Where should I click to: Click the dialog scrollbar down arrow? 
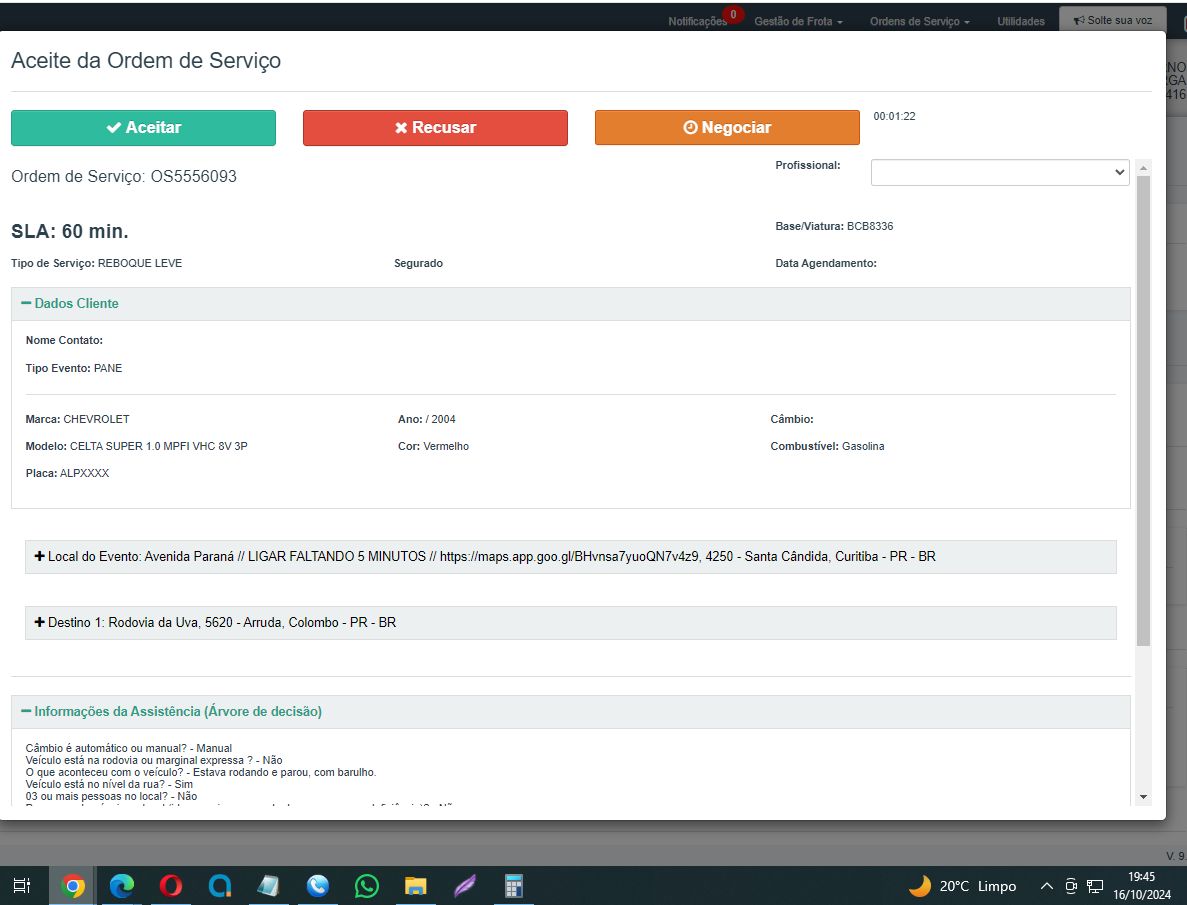click(1143, 797)
